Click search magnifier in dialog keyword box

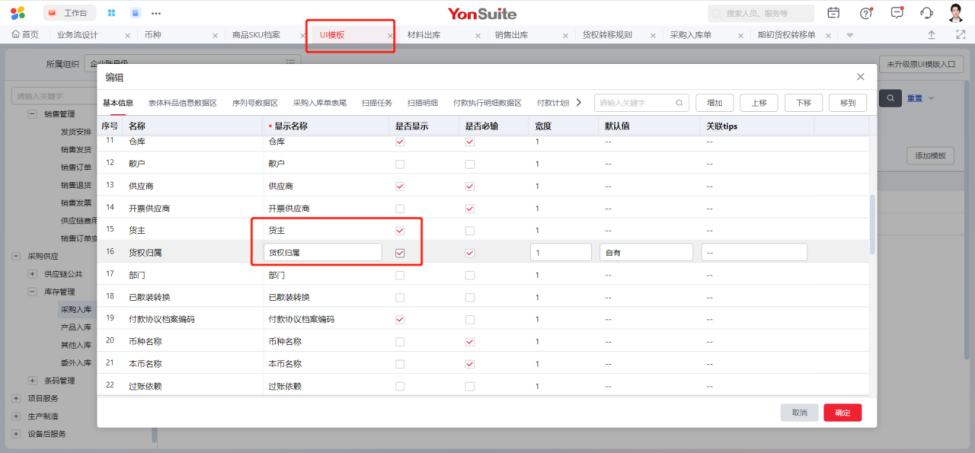point(680,102)
